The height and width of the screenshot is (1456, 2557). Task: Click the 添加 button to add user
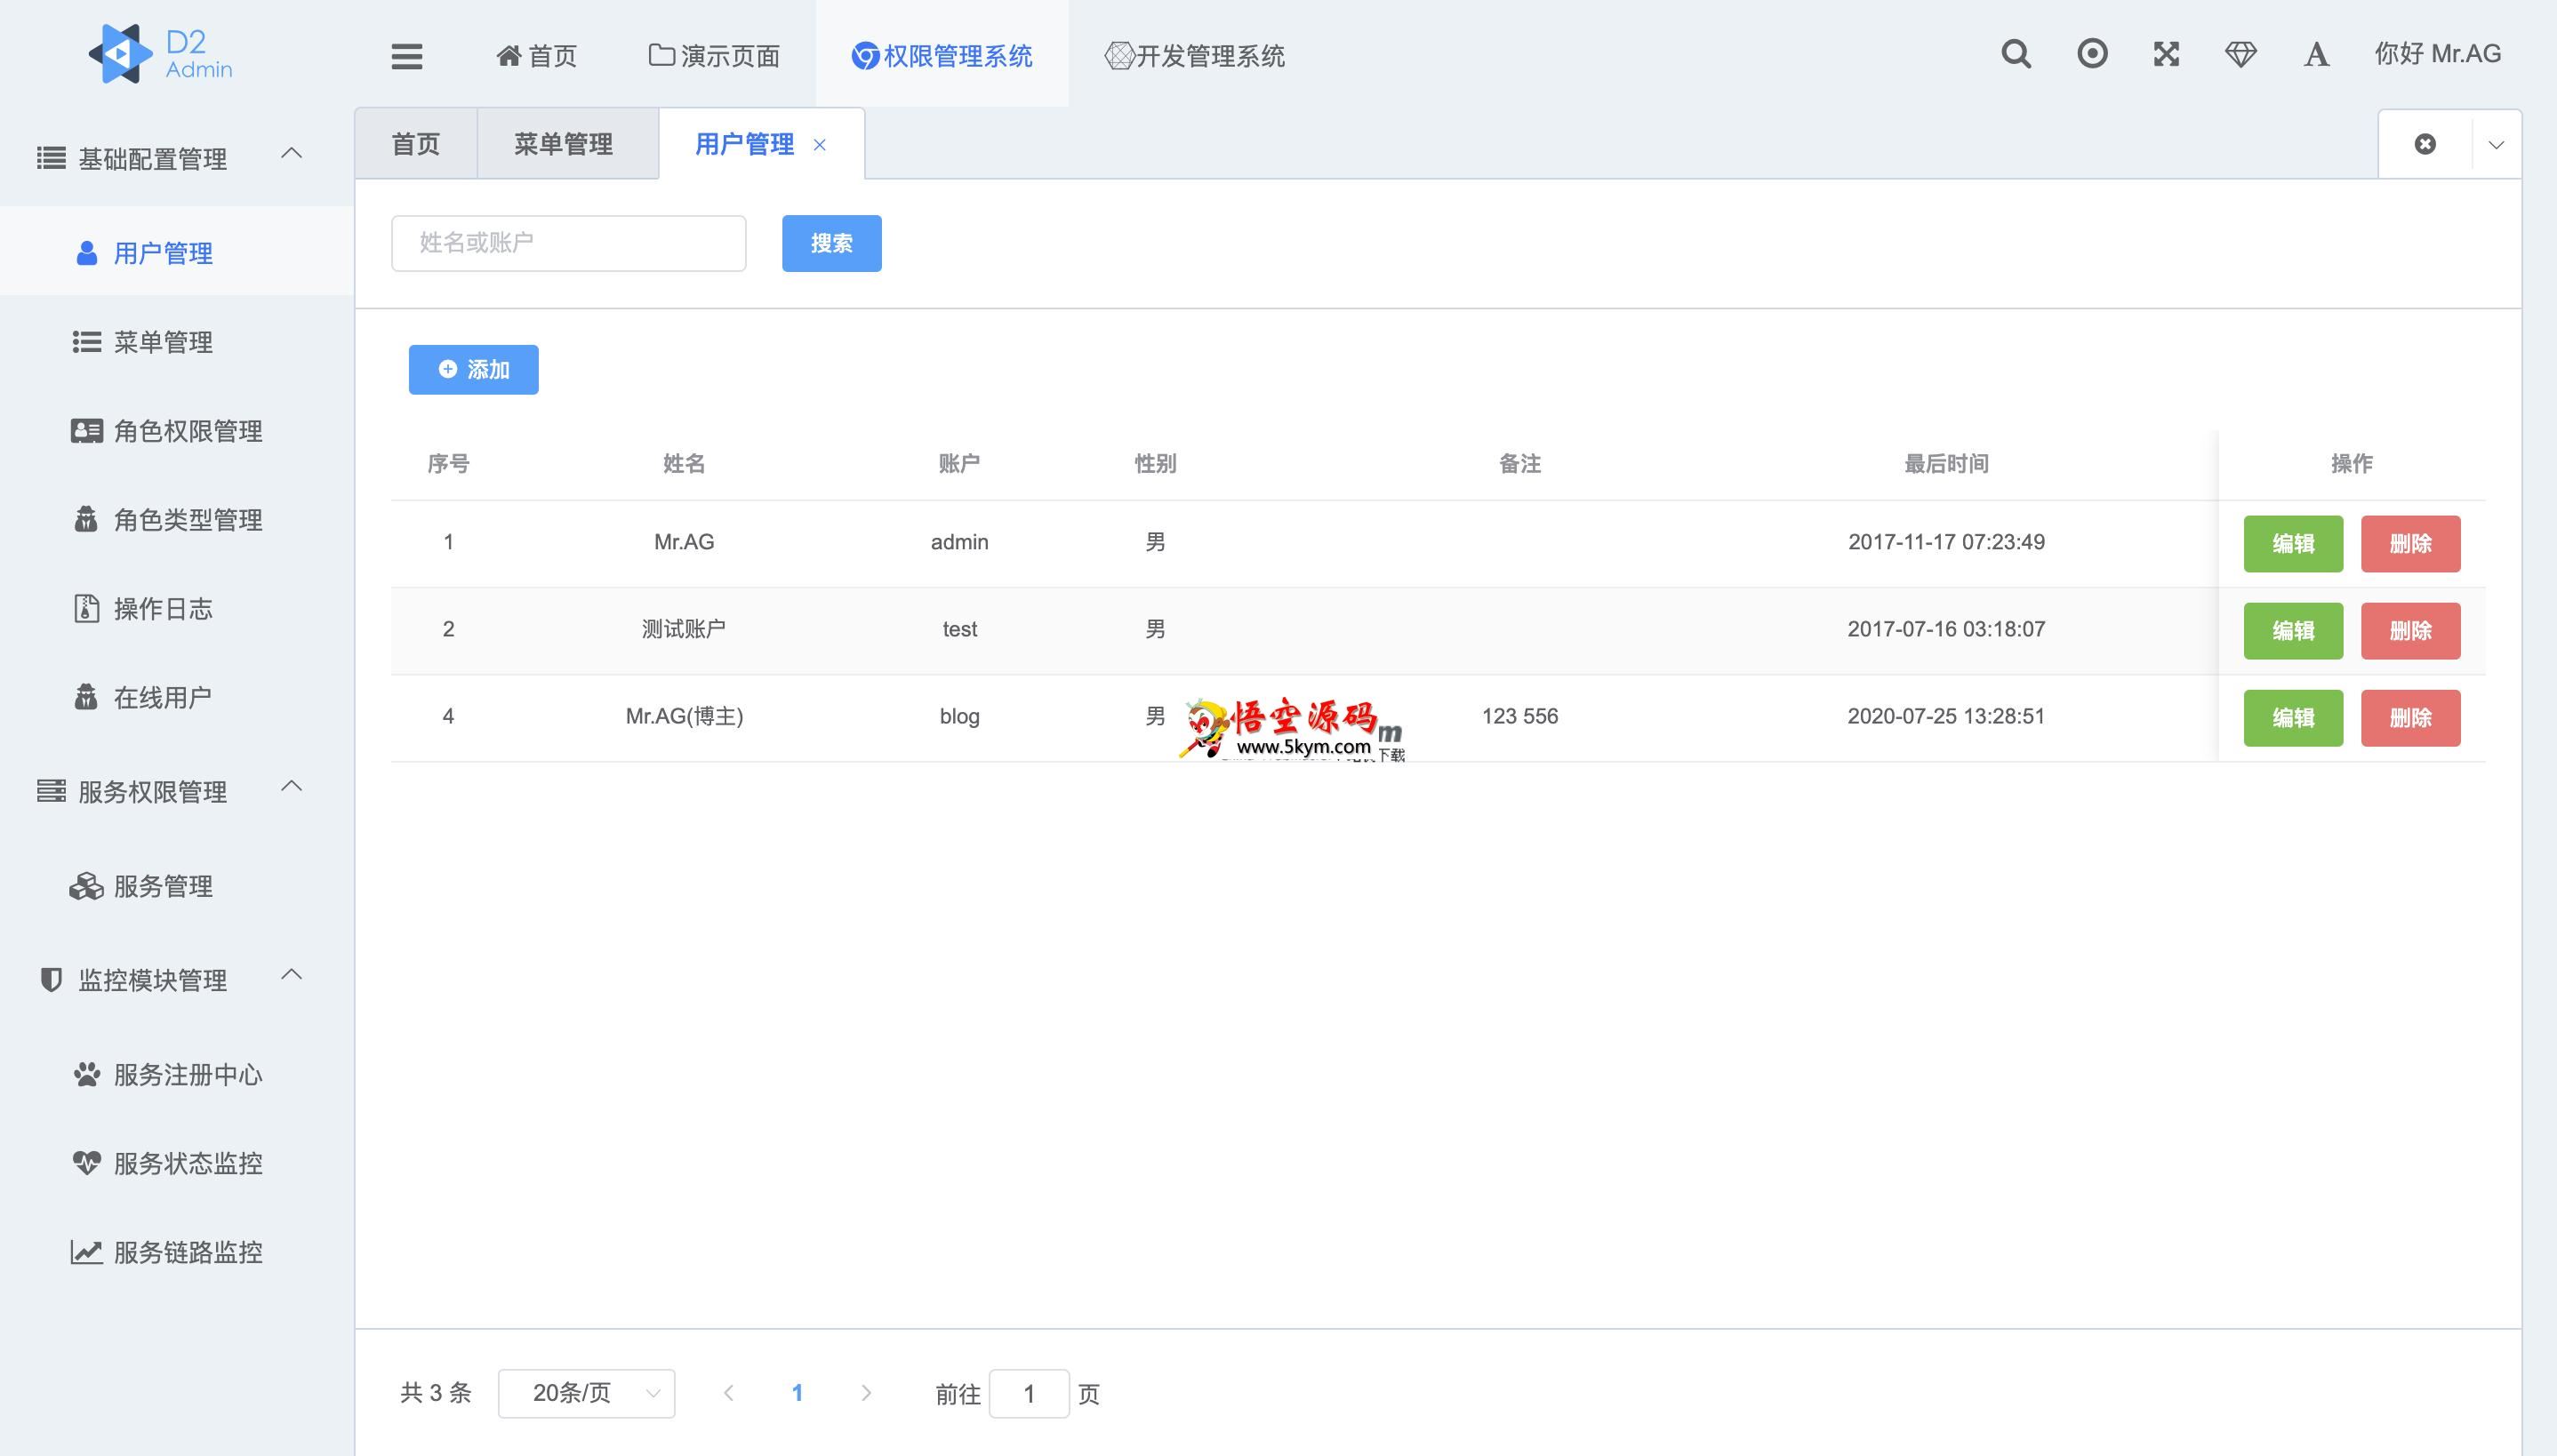(474, 367)
